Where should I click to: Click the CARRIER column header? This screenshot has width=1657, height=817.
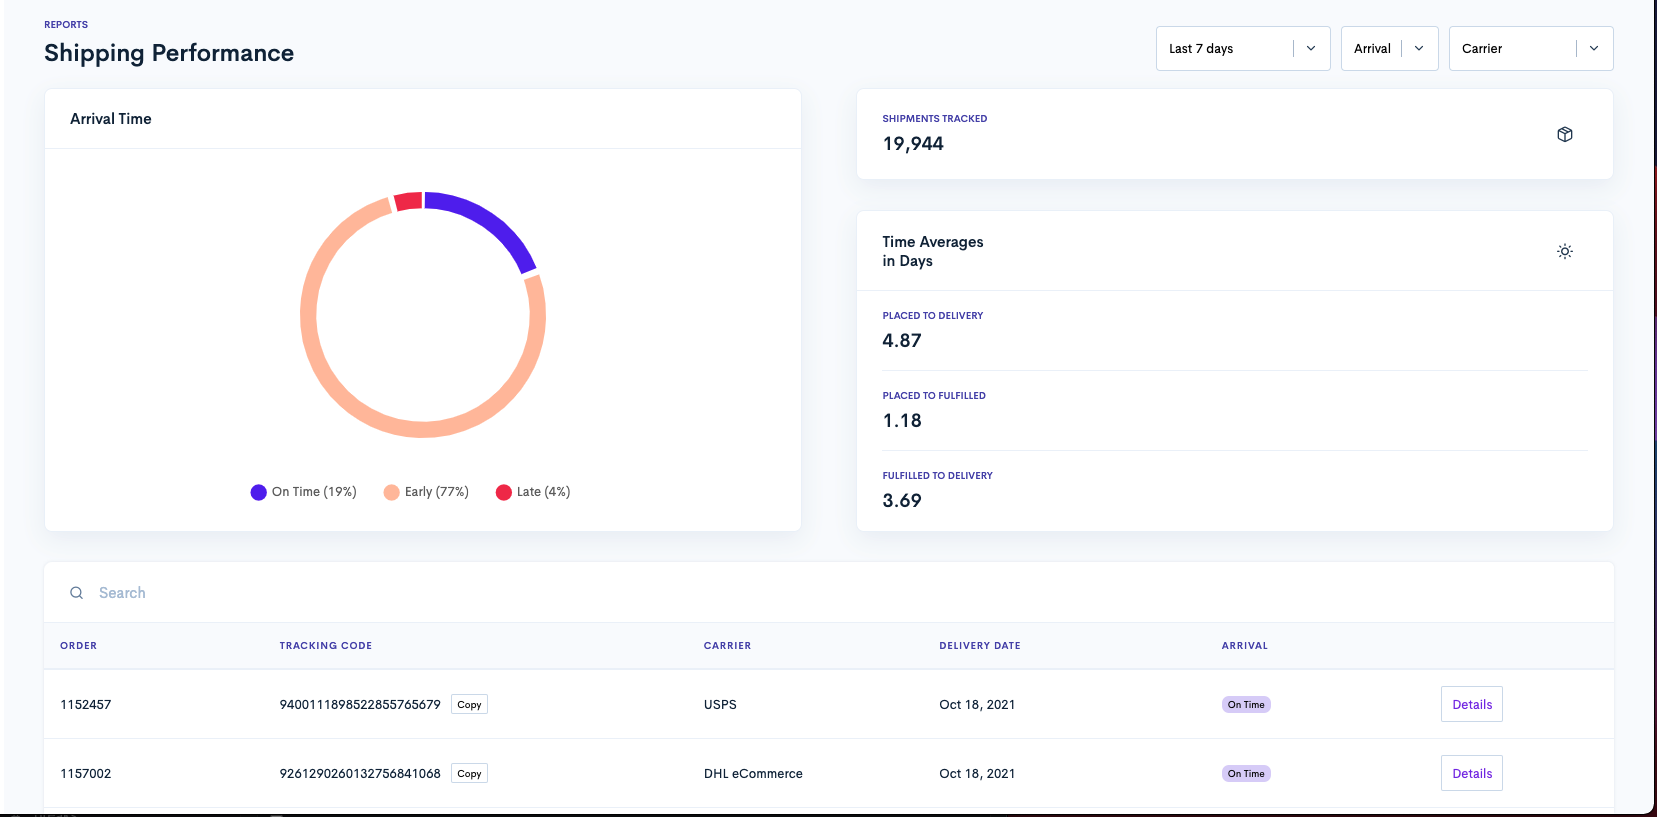[x=727, y=646]
